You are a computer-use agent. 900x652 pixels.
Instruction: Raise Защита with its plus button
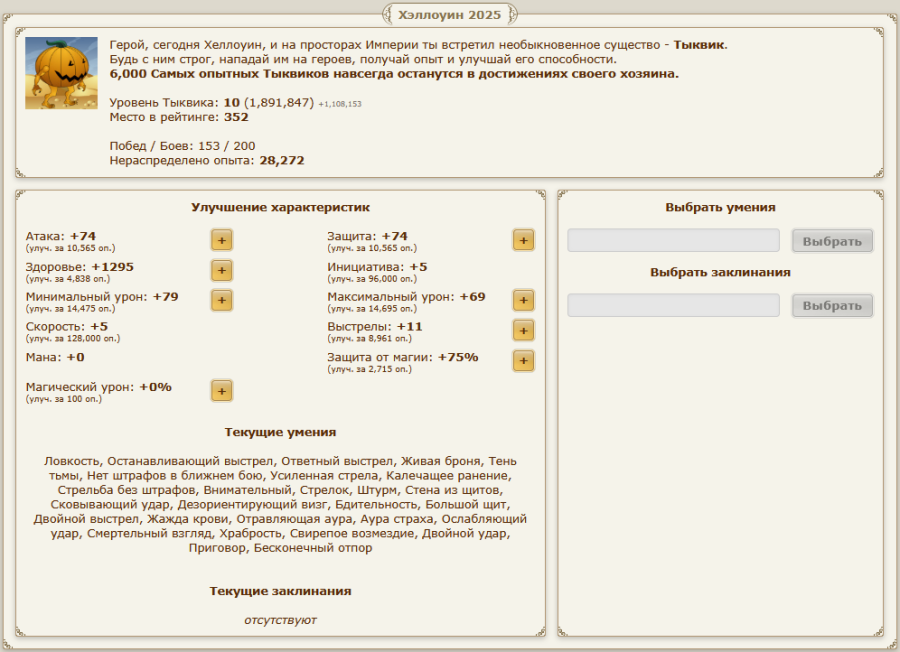point(523,240)
